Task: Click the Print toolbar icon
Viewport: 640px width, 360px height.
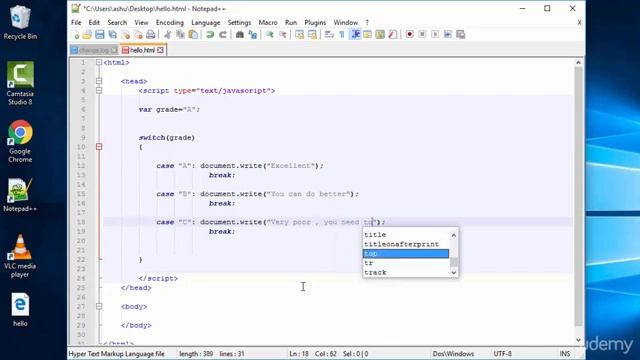Action: pos(151,35)
